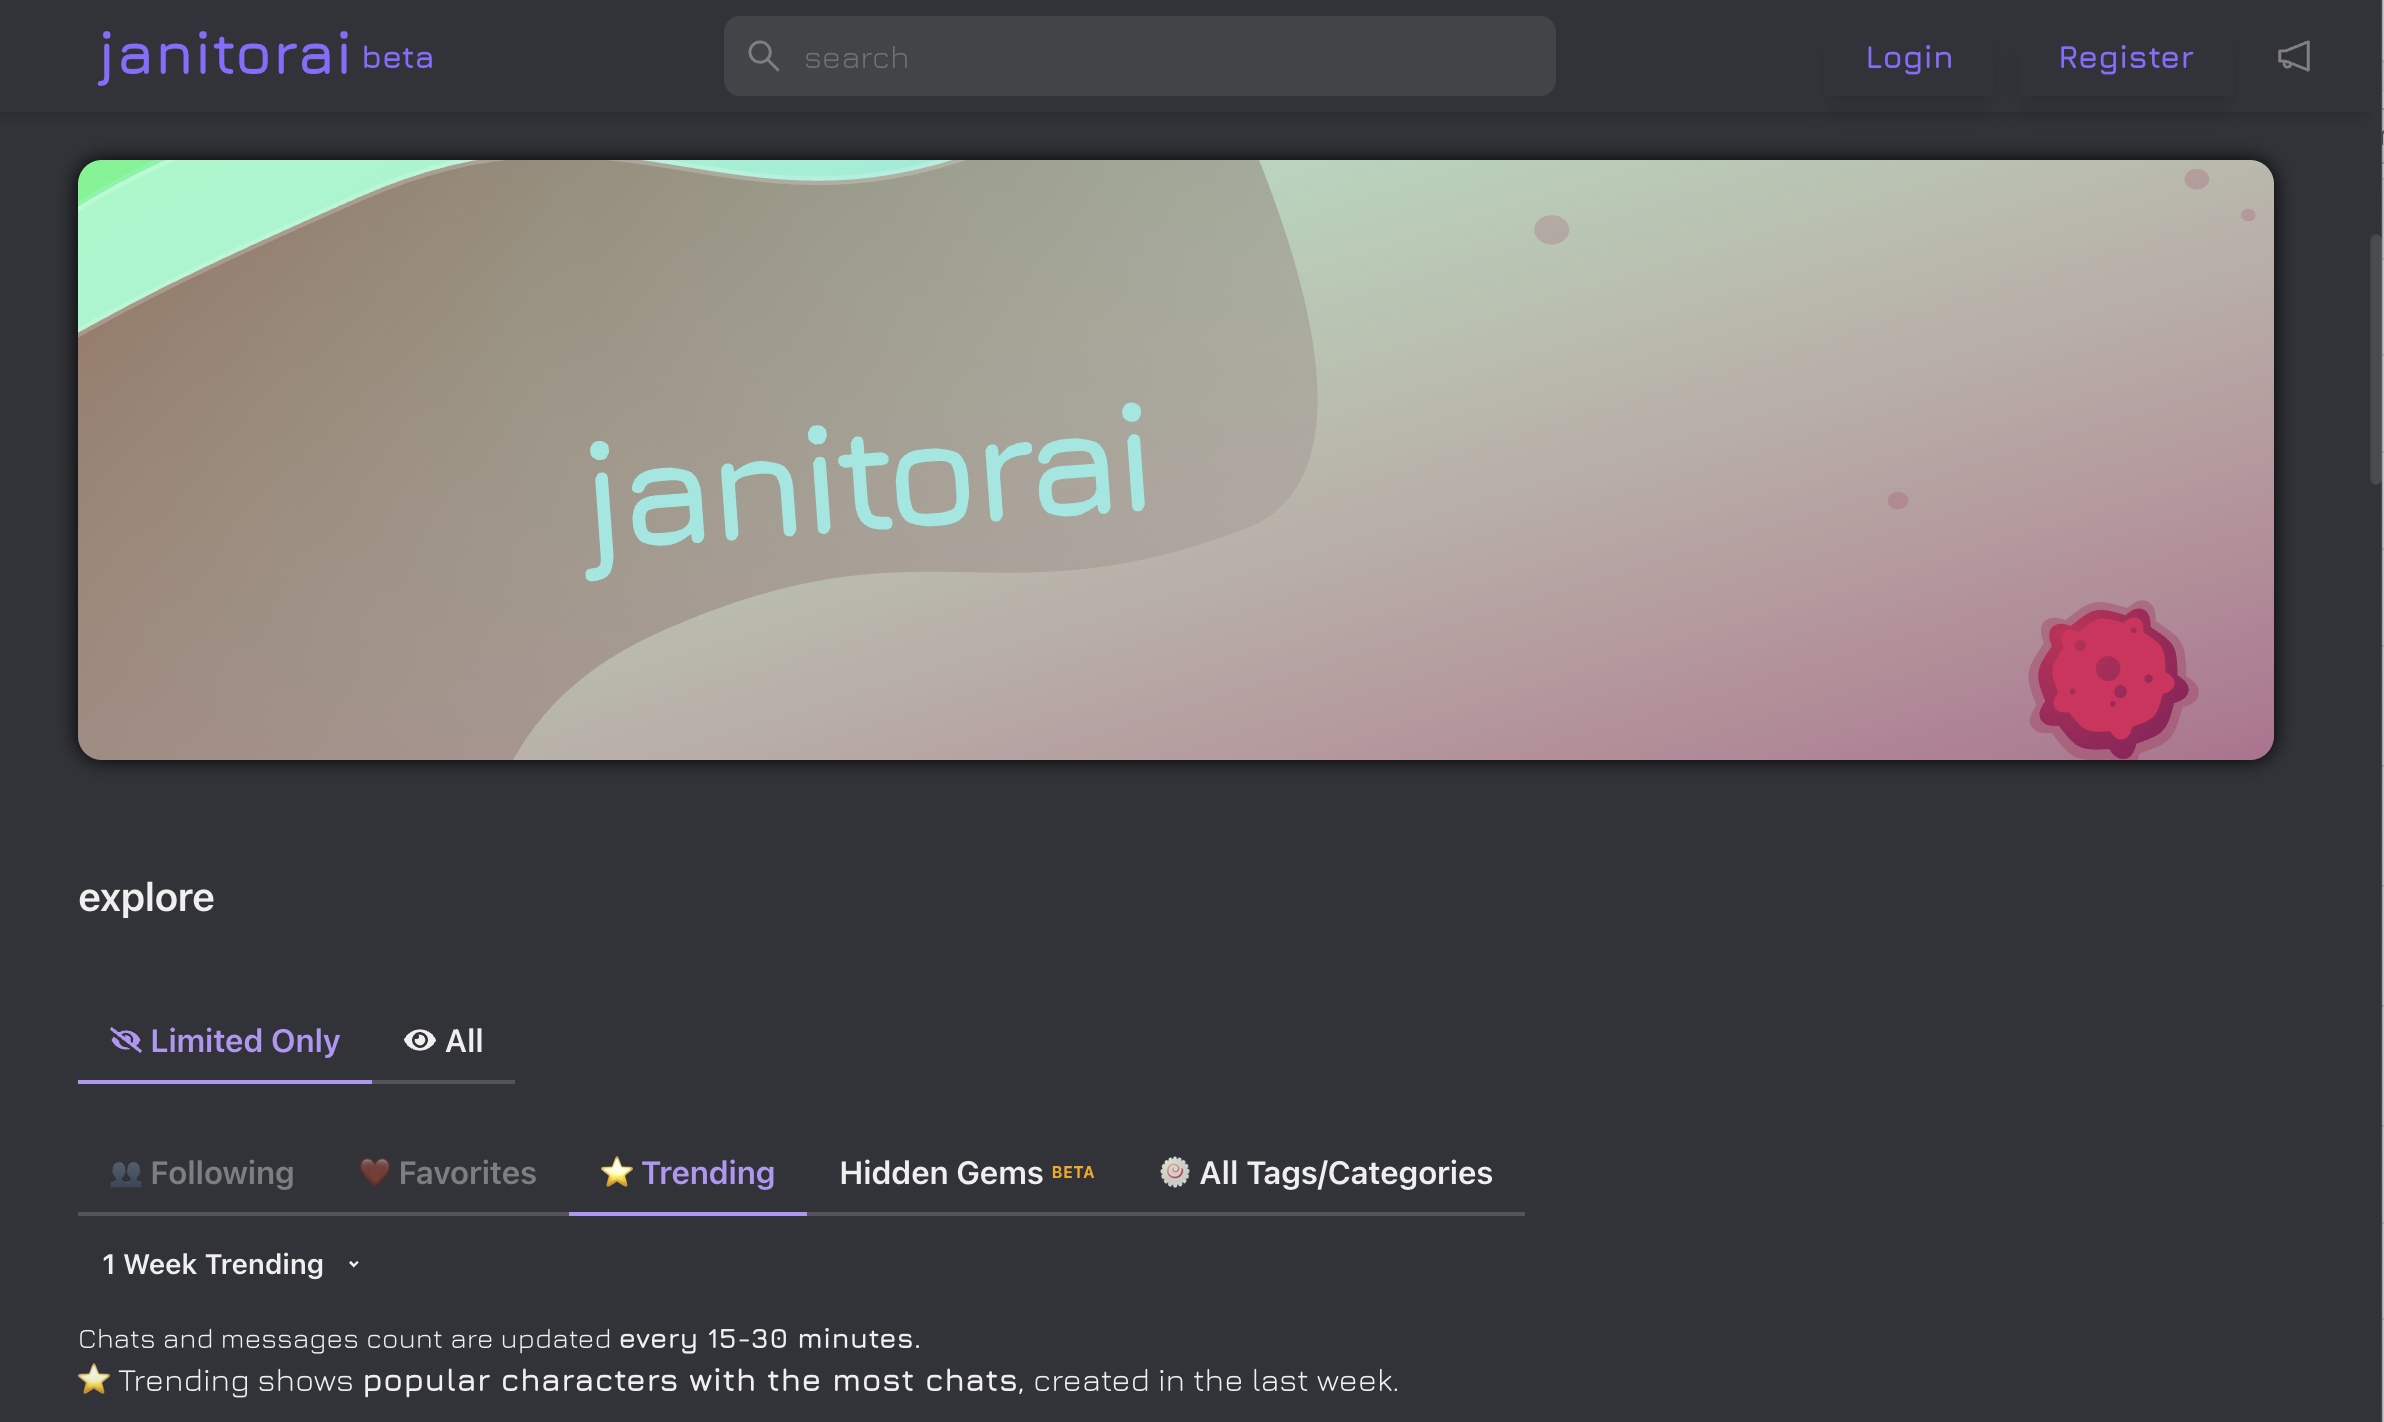This screenshot has height=1422, width=2384.
Task: Expand the 1 Week Trending dropdown
Action: click(231, 1264)
